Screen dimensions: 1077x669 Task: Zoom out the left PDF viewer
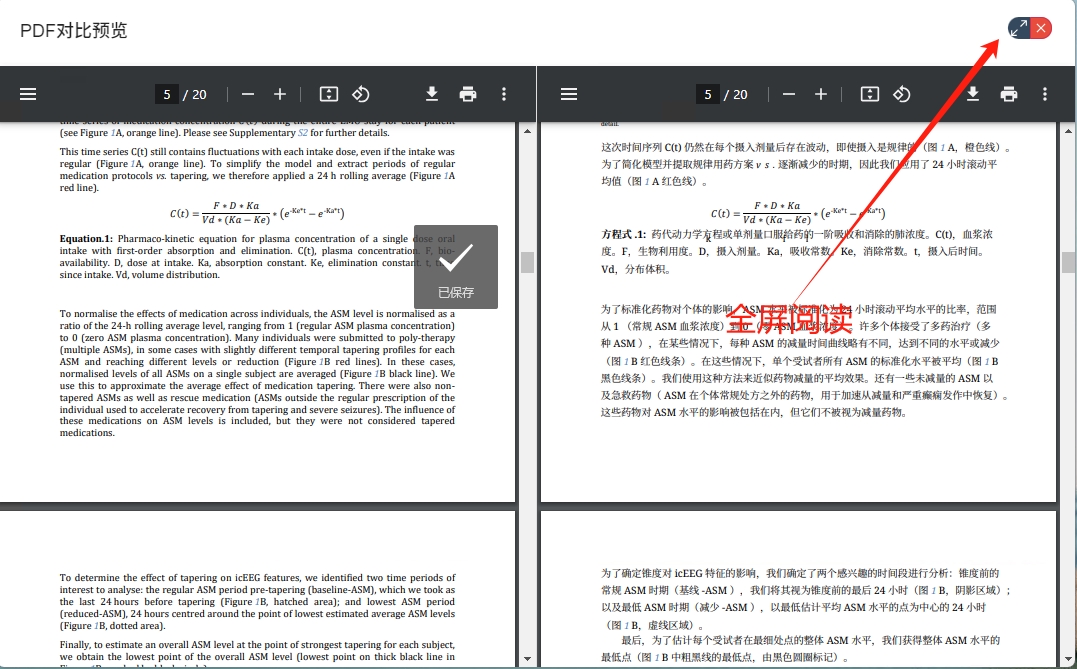point(248,94)
